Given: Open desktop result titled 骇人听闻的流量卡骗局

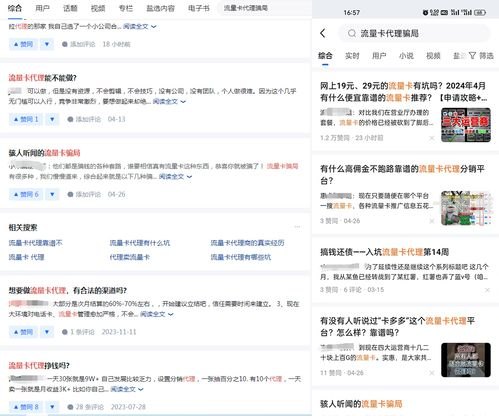Looking at the screenshot, I should 44,153.
